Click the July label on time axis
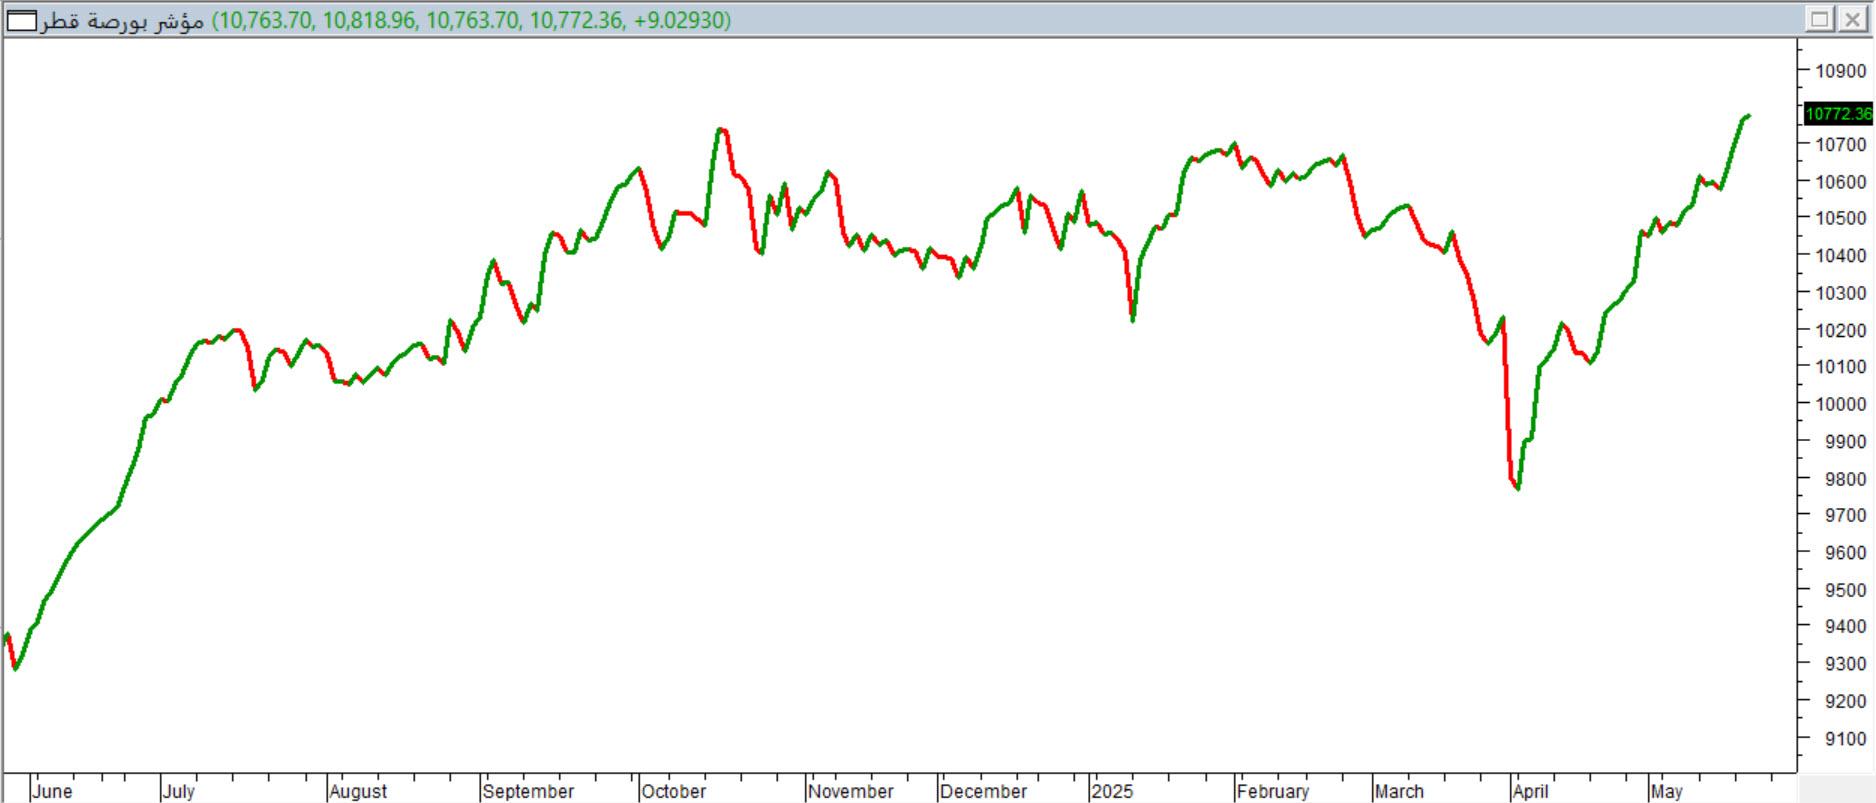 (x=178, y=791)
